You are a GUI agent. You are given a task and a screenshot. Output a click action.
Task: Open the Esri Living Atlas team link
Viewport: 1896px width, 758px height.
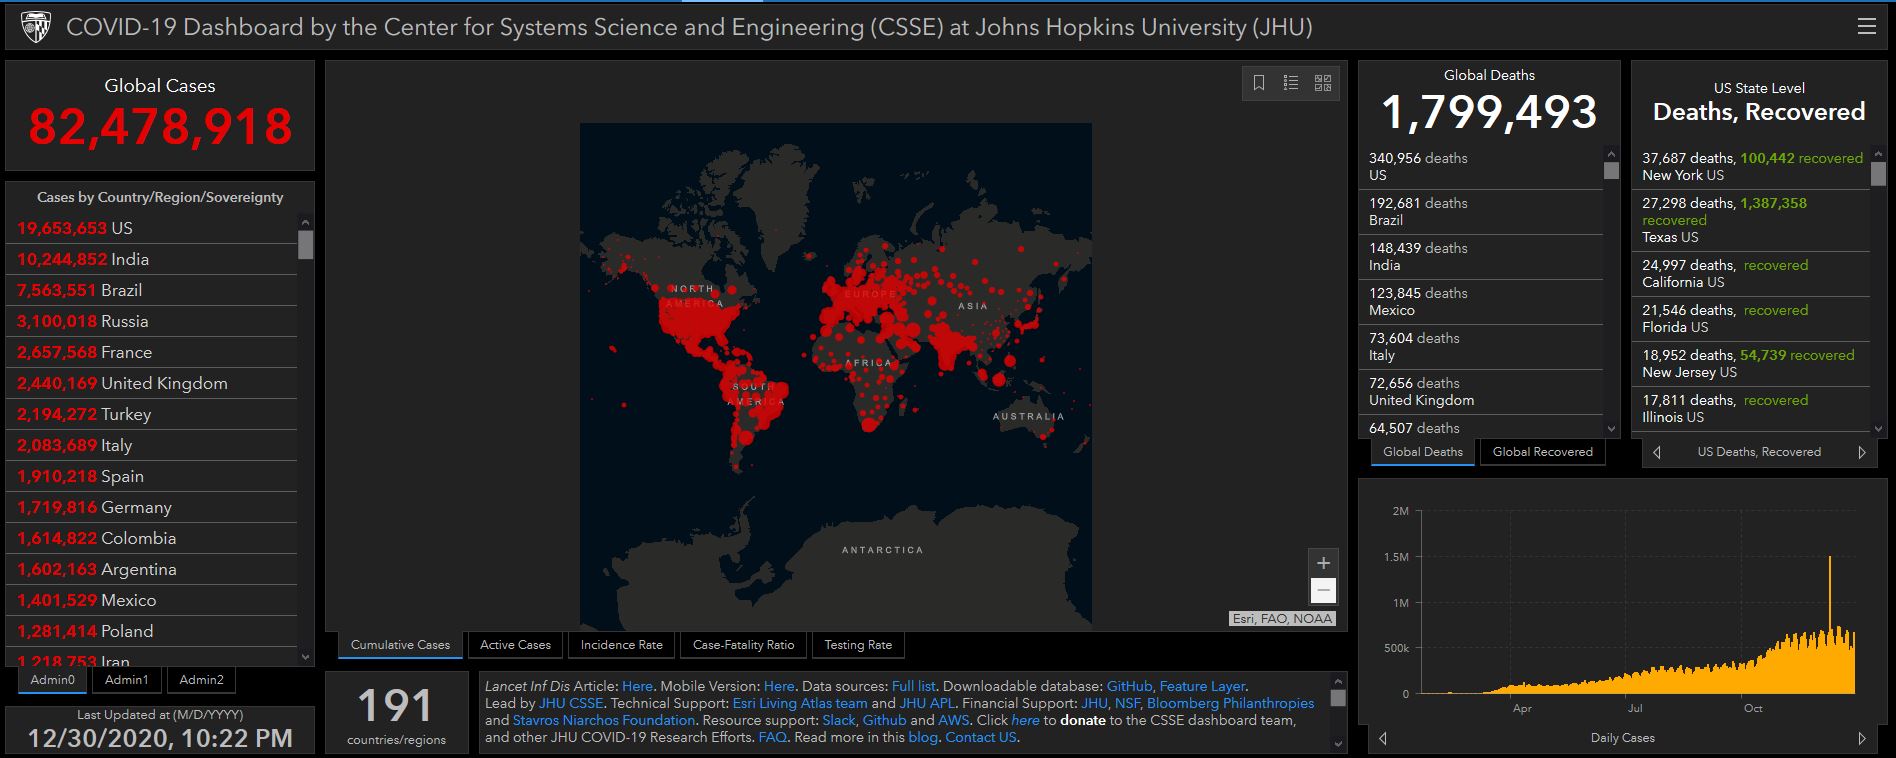[800, 703]
